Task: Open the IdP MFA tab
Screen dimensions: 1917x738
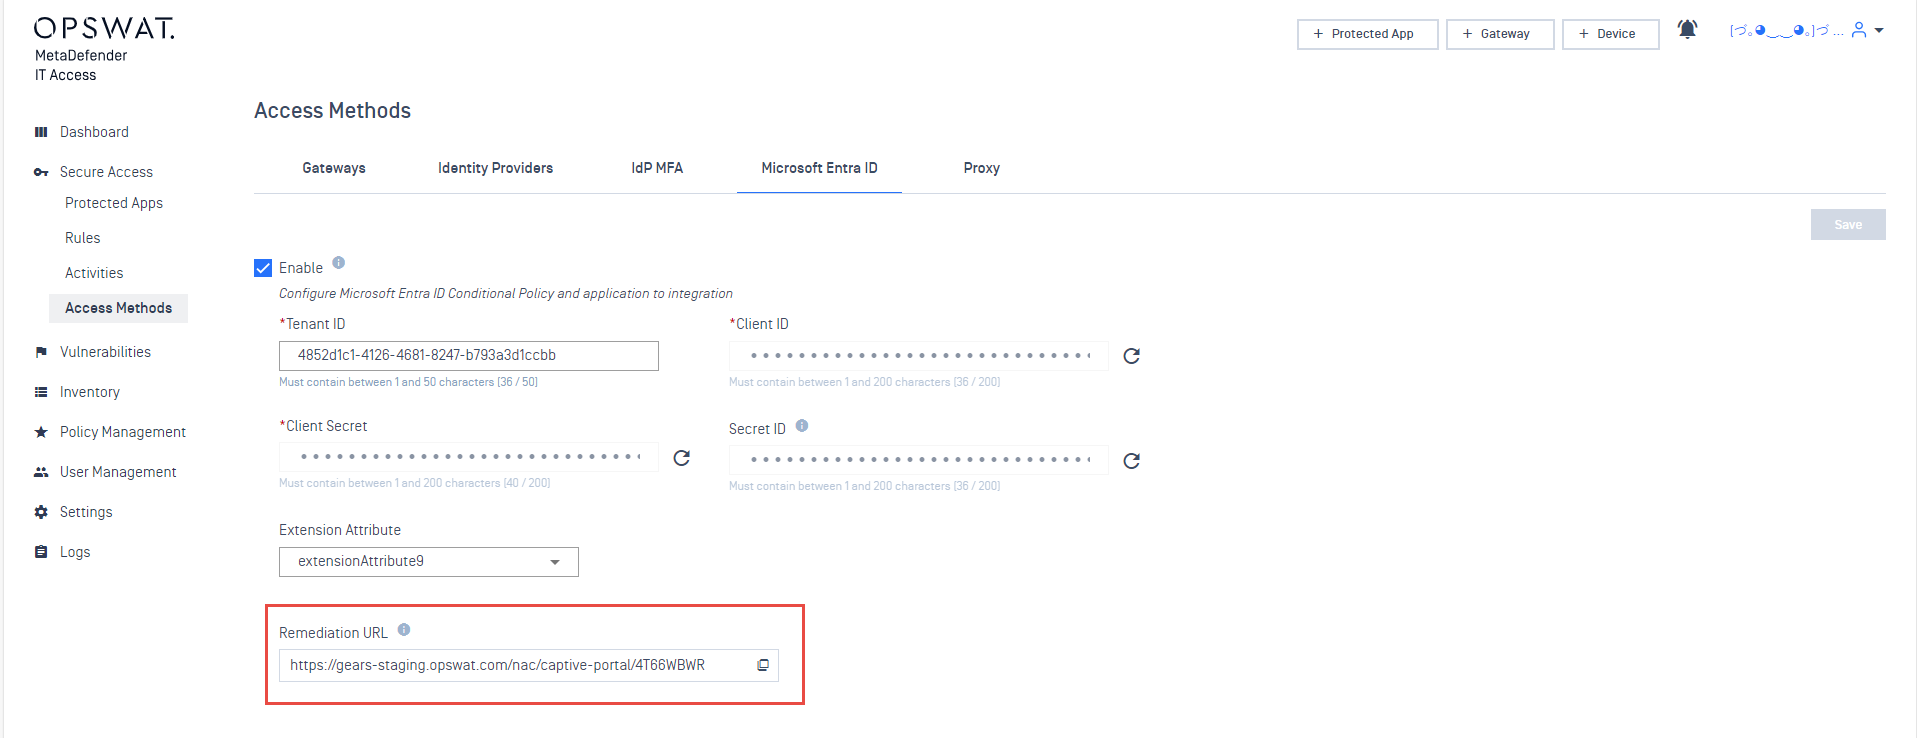Action: pos(657,168)
